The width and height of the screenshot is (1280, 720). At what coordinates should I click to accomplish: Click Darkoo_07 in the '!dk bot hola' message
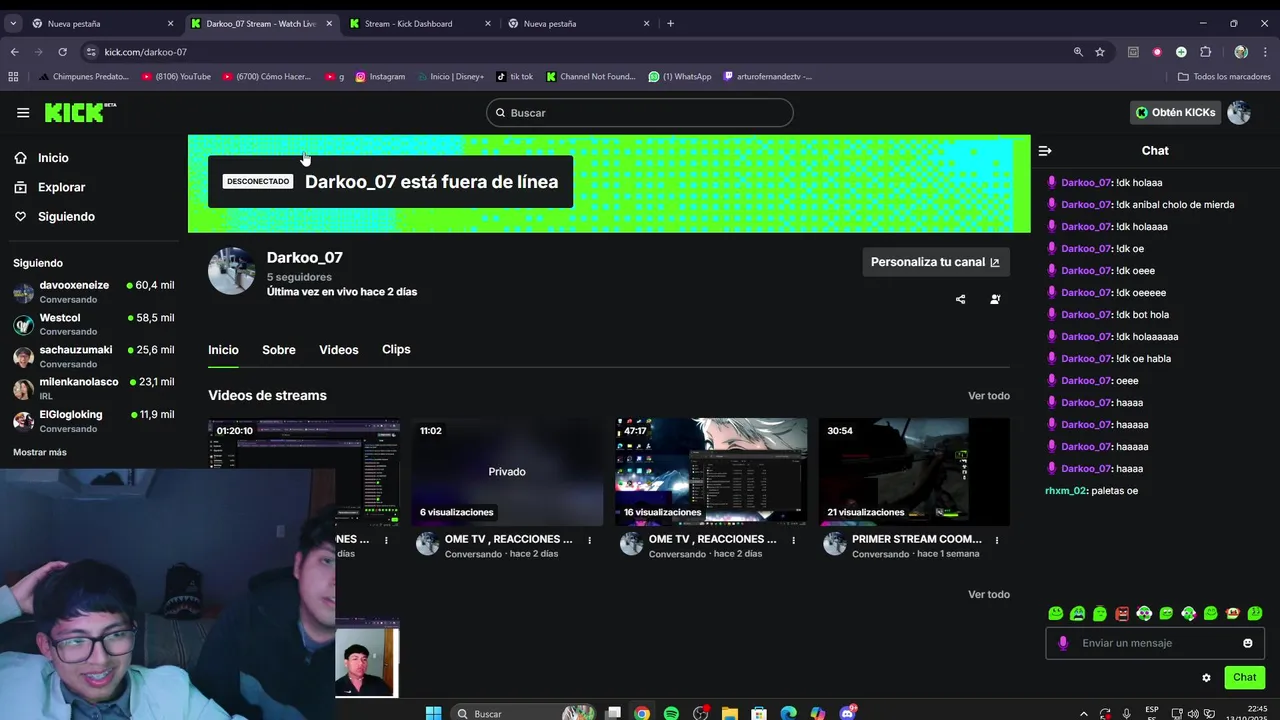[1086, 315]
